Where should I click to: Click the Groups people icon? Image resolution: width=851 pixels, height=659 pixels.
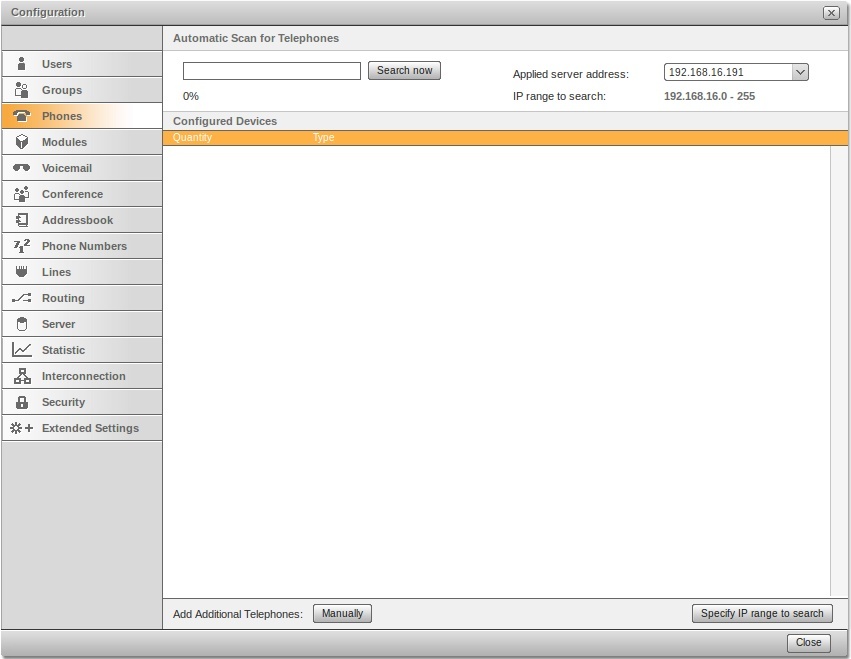[21, 90]
